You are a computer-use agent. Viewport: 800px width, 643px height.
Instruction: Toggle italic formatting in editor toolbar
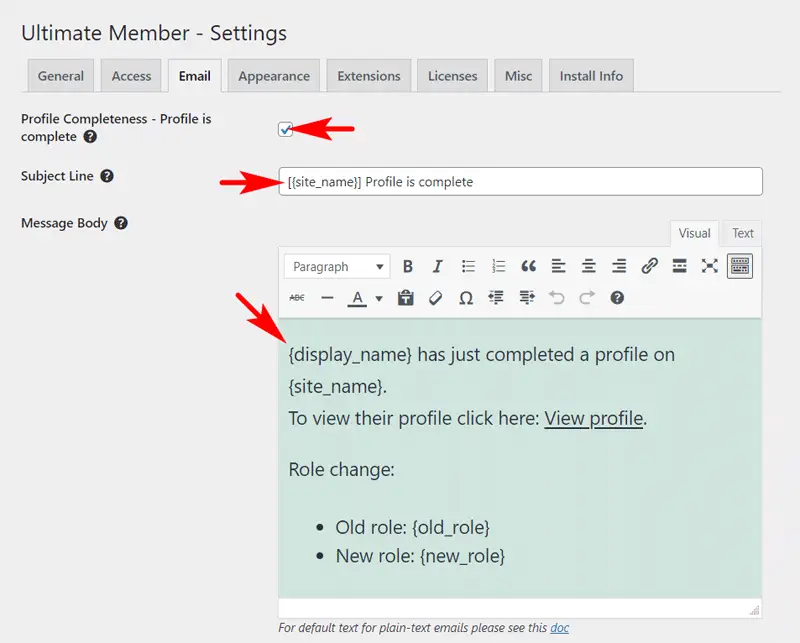pyautogui.click(x=437, y=266)
